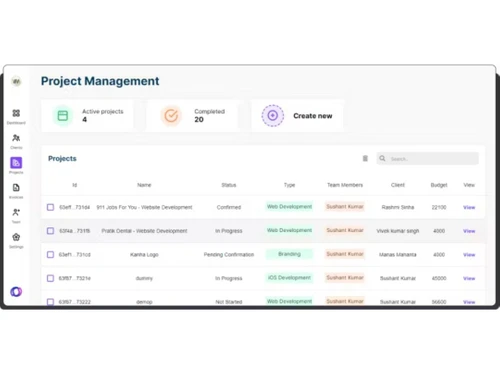Screen dimensions: 500x375
Task: Open the Settings sidebar icon
Action: (x=16, y=237)
